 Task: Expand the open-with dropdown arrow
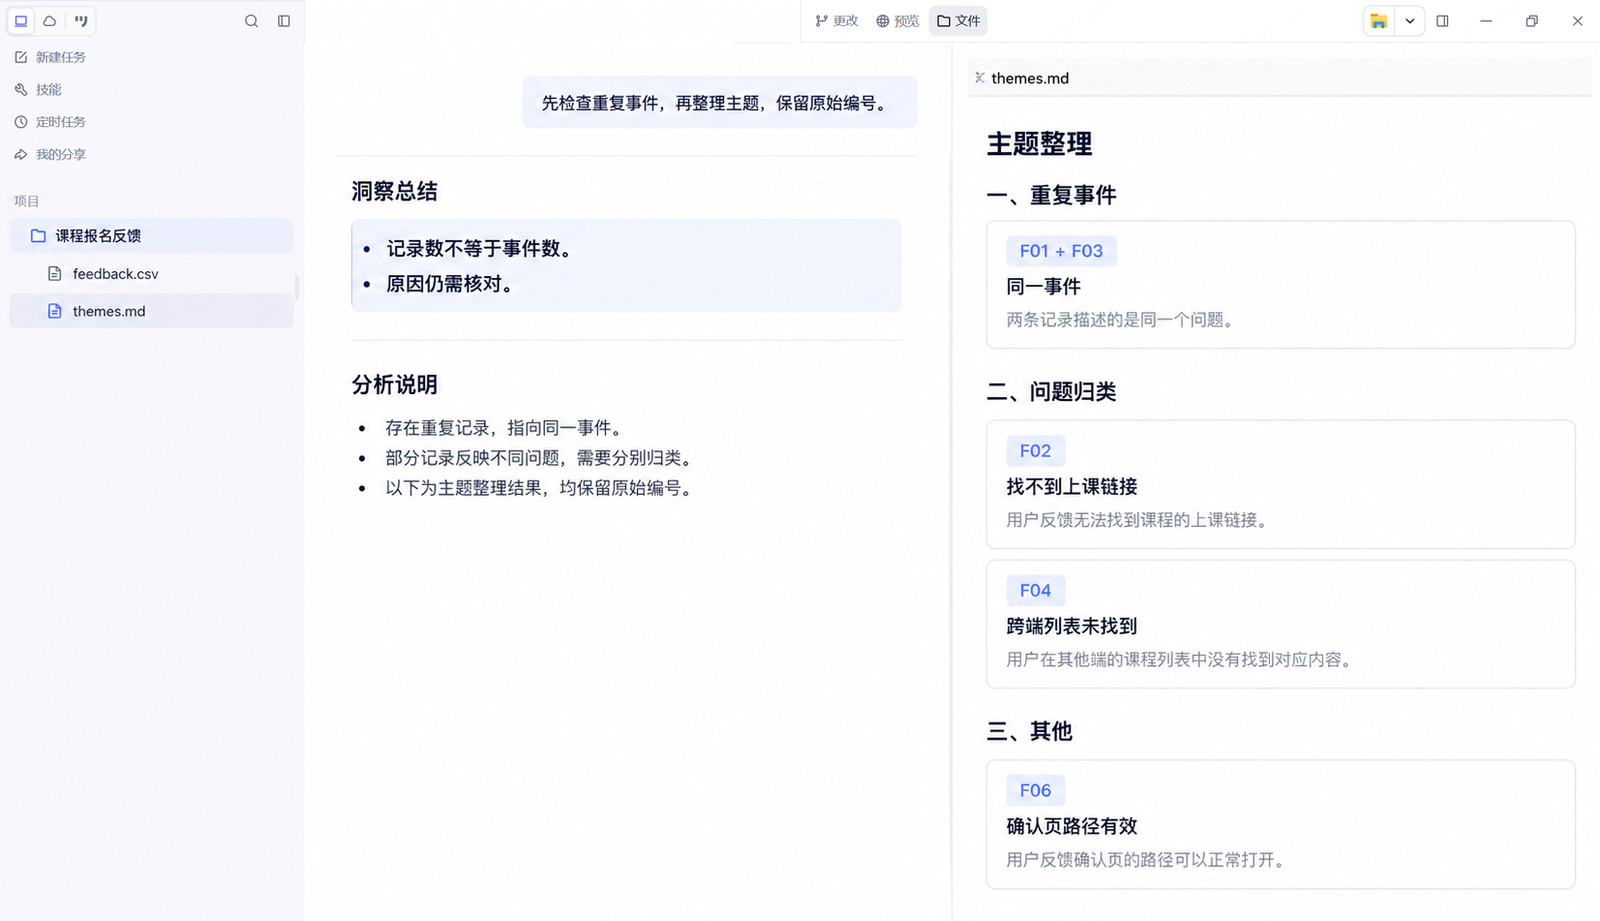tap(1410, 21)
